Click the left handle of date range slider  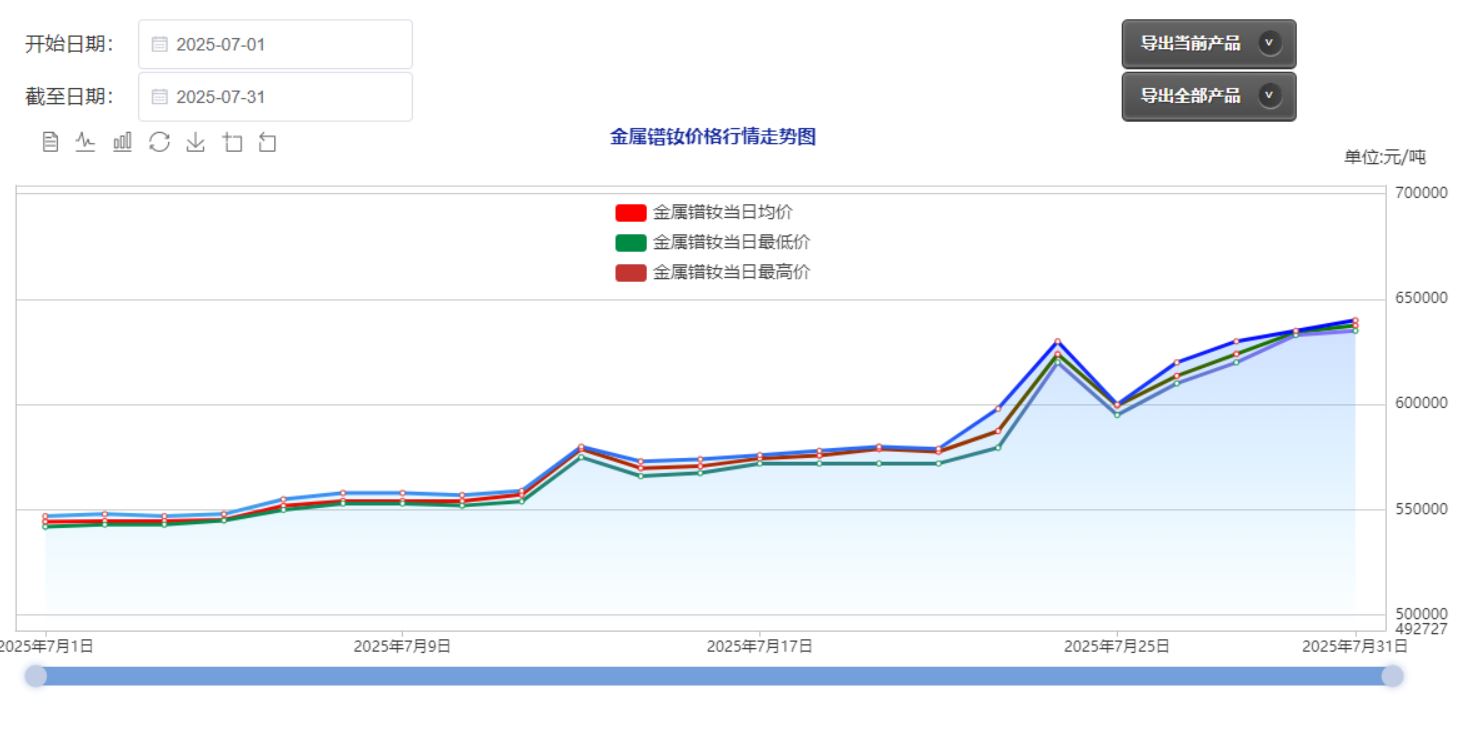point(36,676)
